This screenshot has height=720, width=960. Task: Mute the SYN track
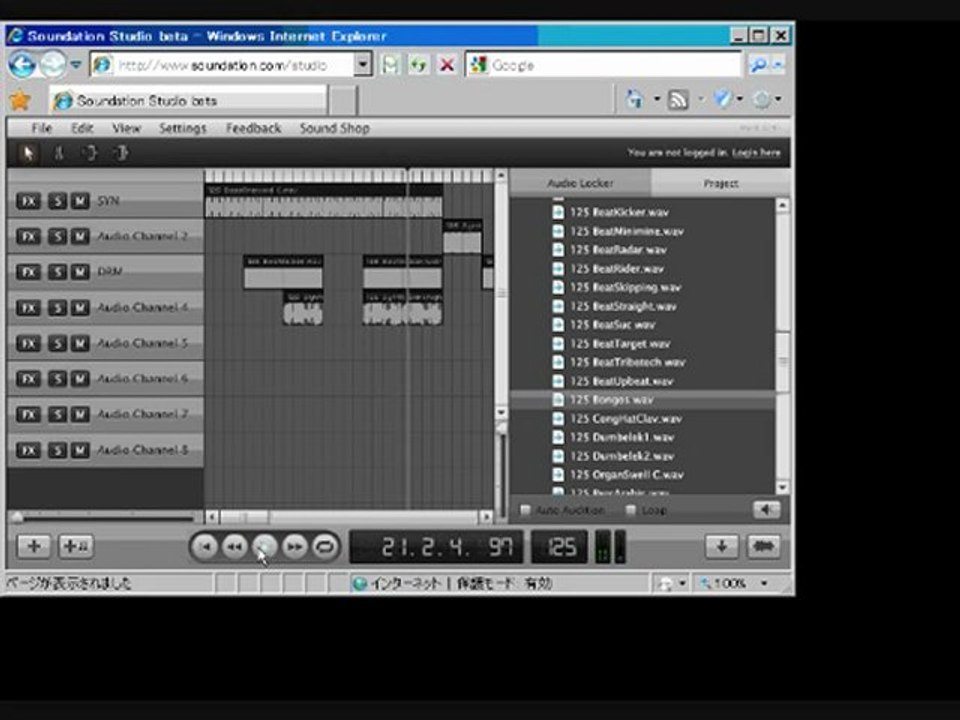coord(80,201)
